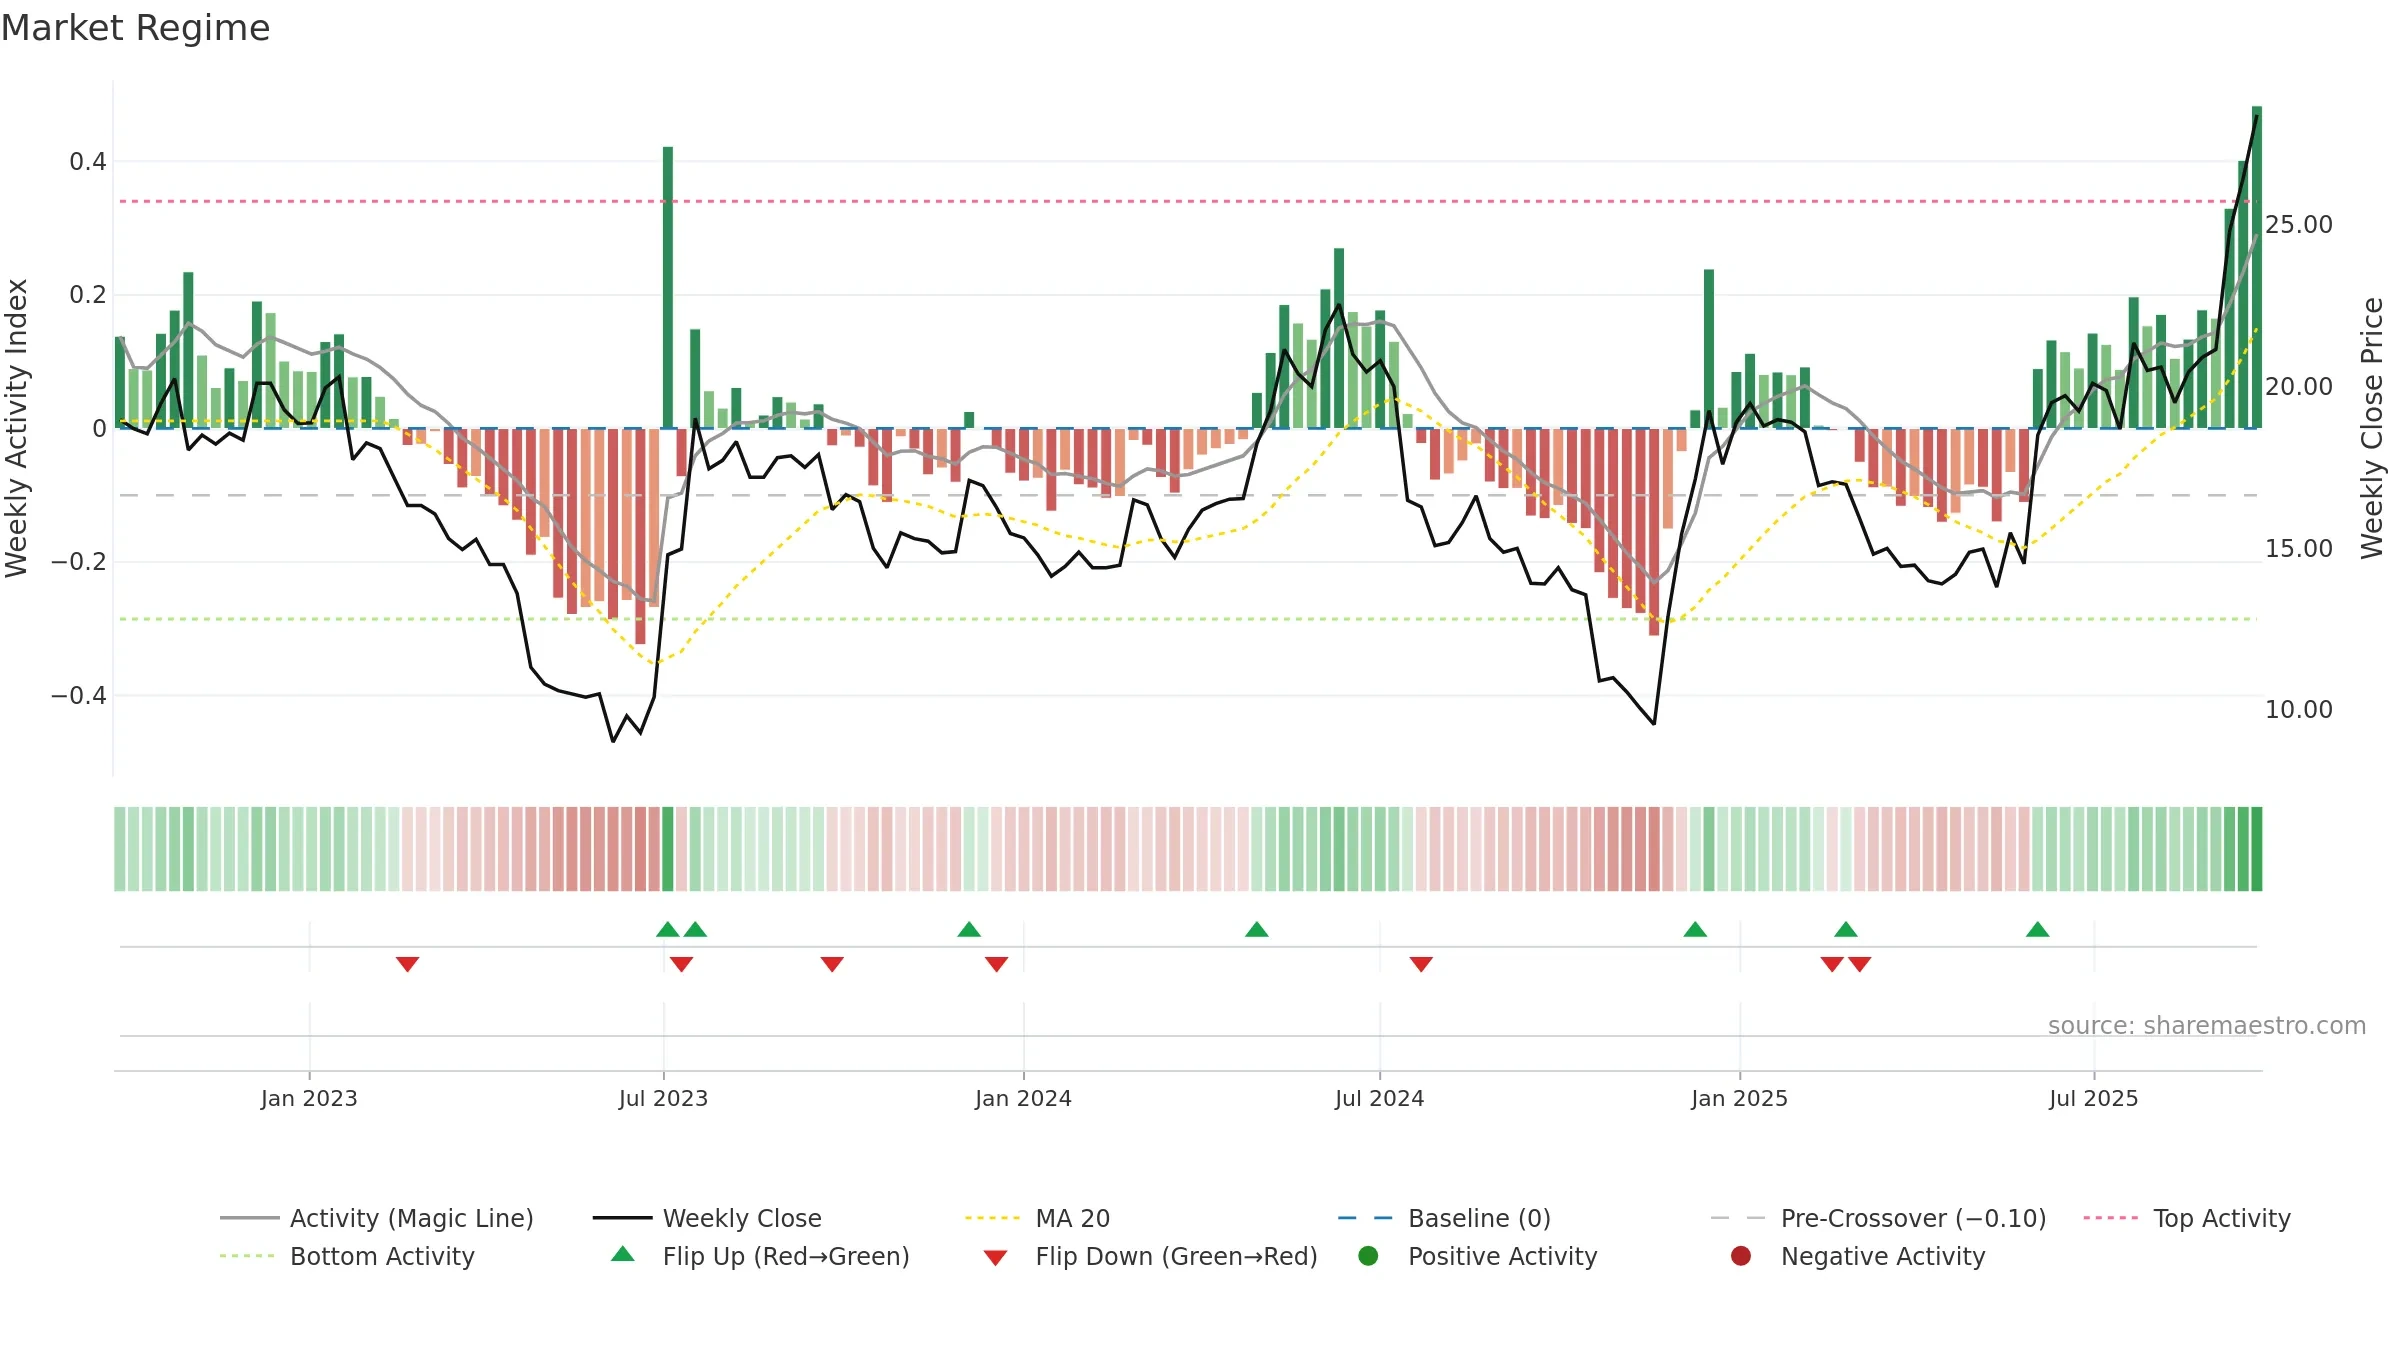Click the Jul 2023 axis label
The image size is (2400, 1350).
click(x=663, y=1098)
